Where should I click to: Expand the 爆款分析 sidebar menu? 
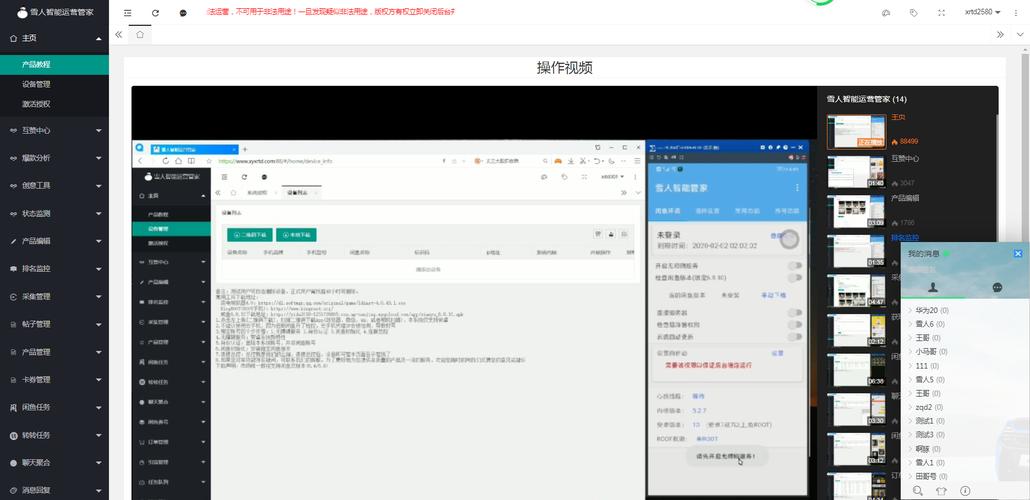point(54,158)
